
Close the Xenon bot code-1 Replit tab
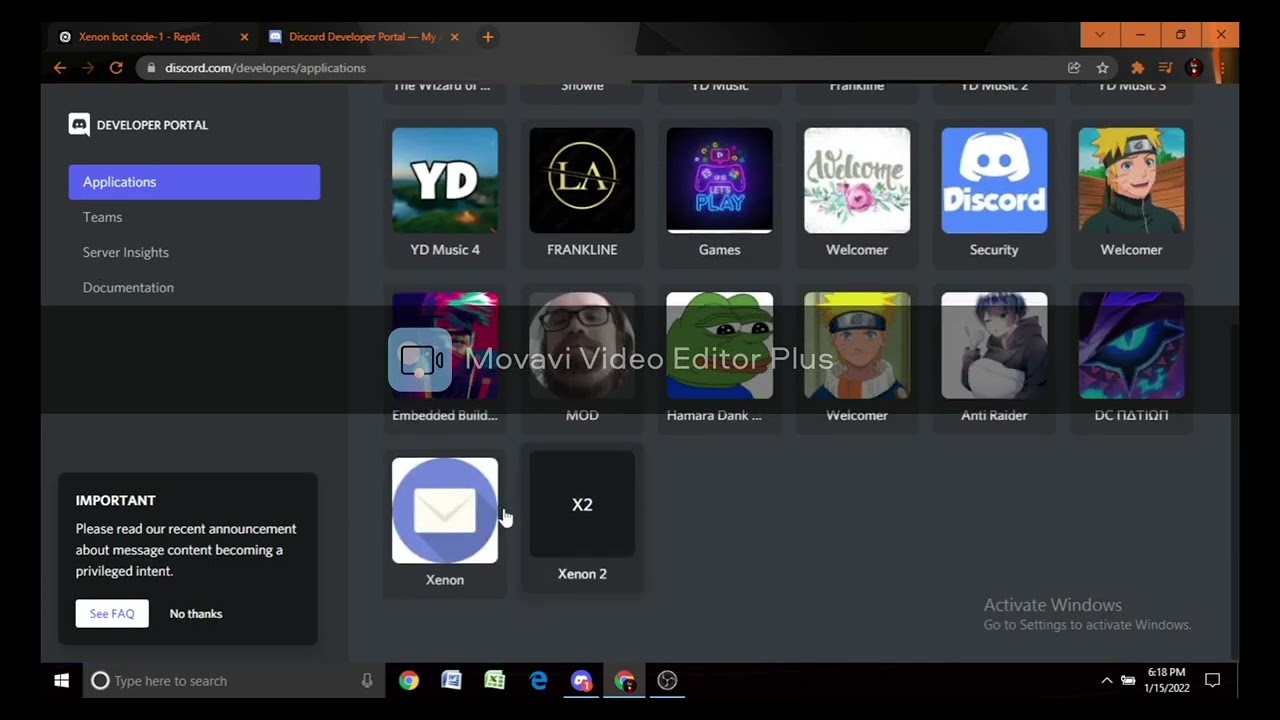pyautogui.click(x=244, y=37)
